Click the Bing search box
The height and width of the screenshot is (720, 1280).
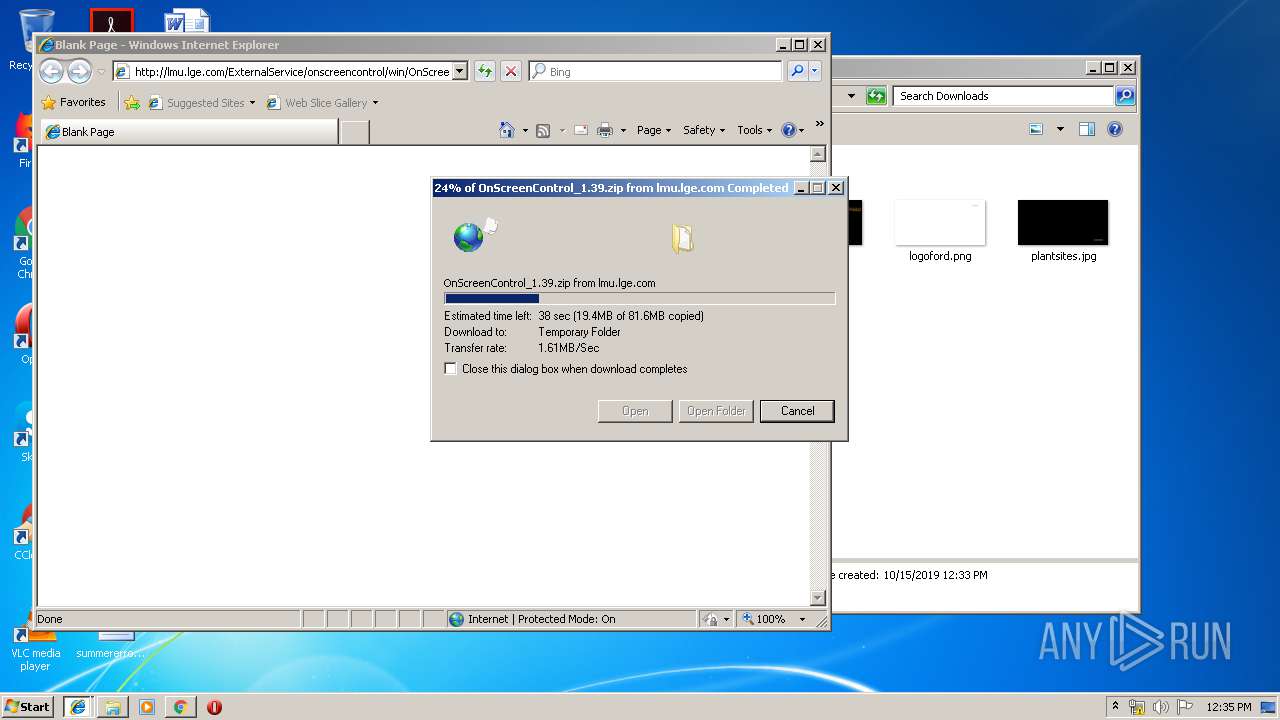655,72
